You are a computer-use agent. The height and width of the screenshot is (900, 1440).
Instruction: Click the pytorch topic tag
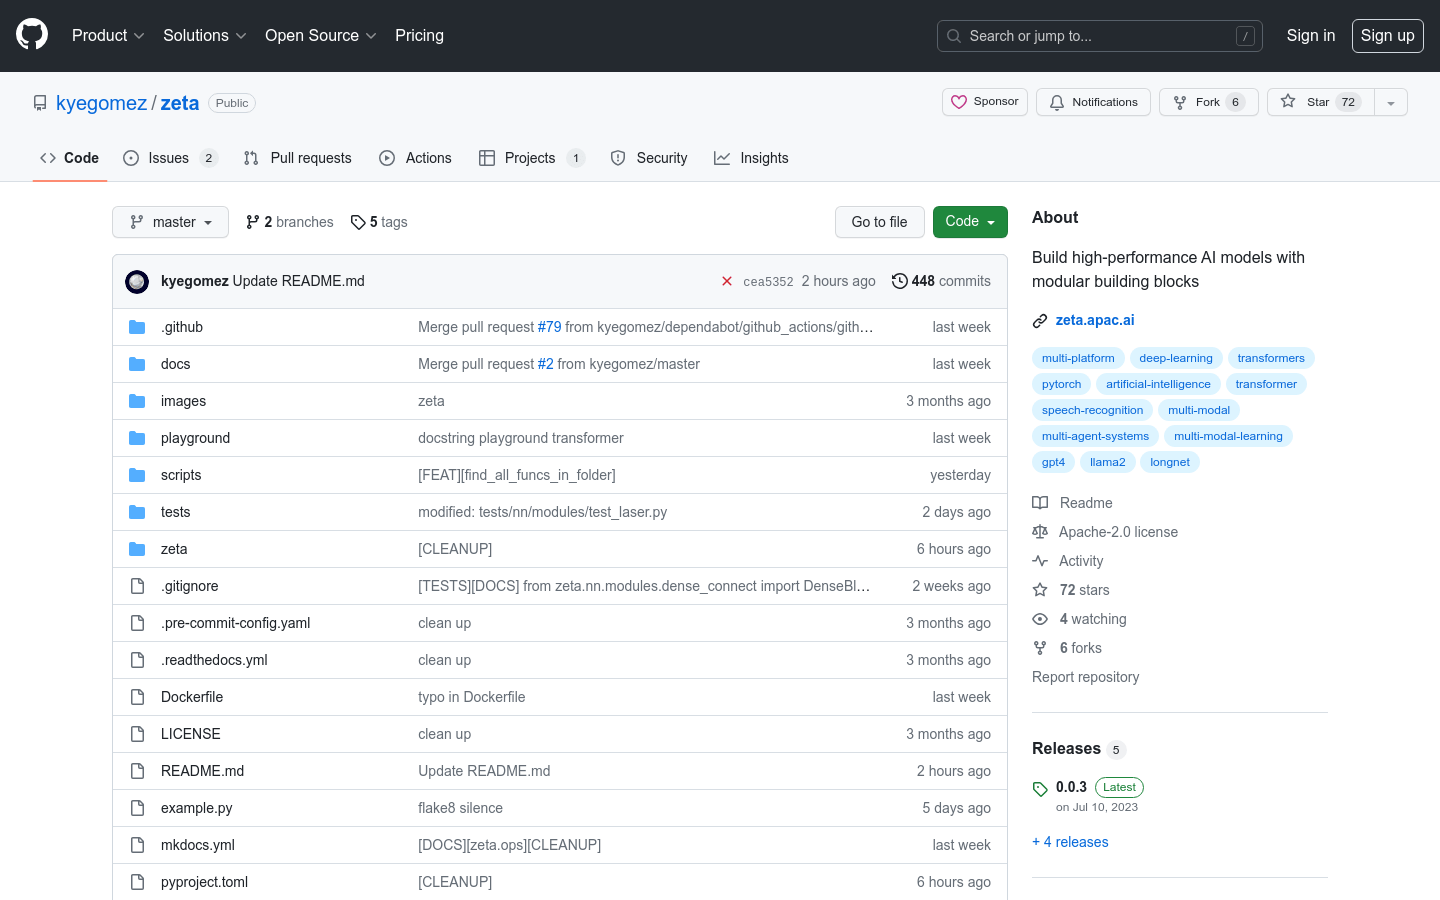[1062, 384]
